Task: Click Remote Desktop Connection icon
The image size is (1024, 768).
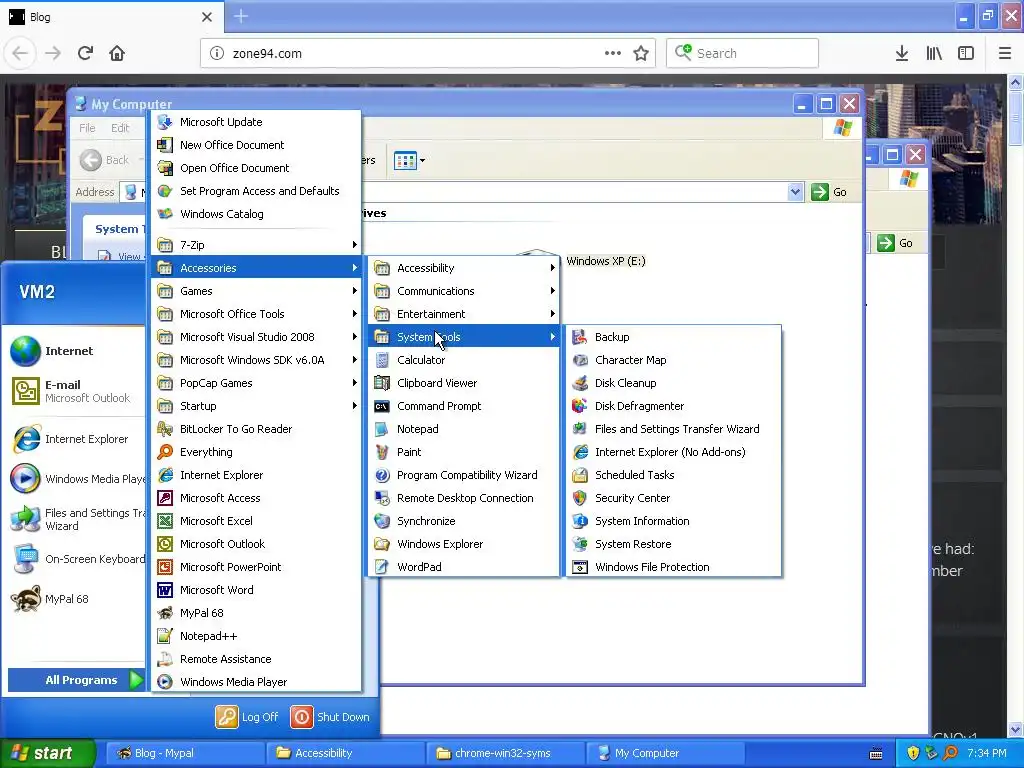Action: click(382, 498)
